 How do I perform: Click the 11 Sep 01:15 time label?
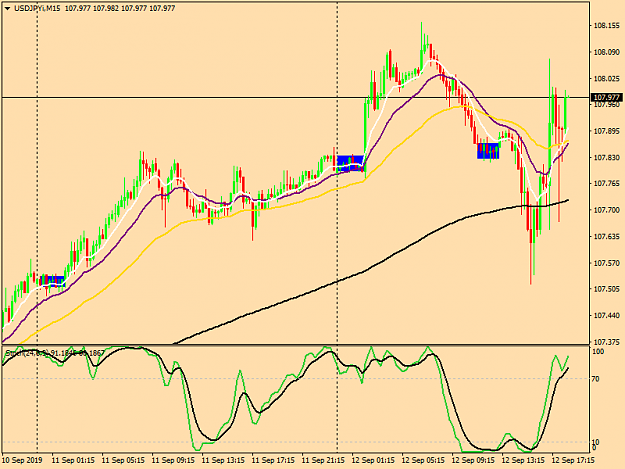73,461
